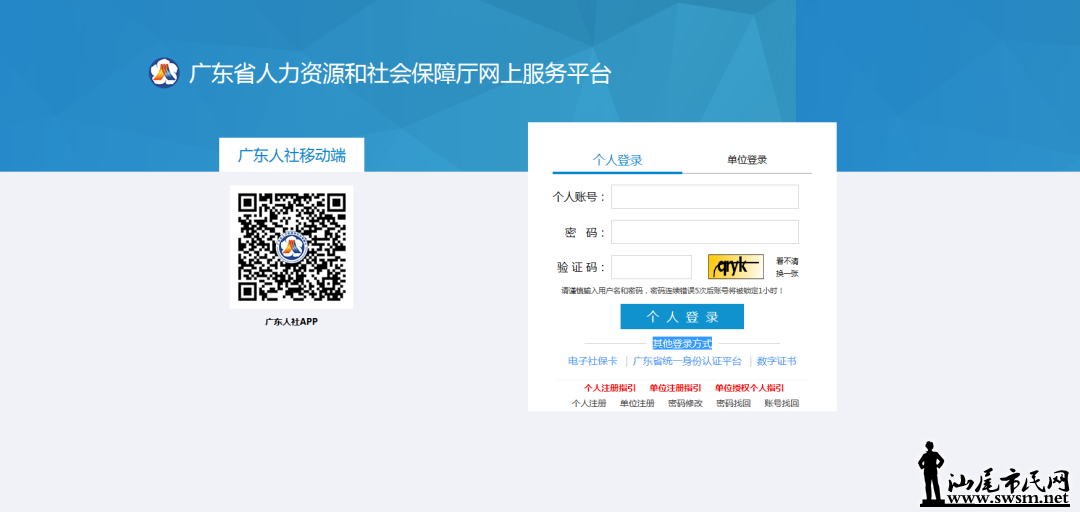Click the 密码修改 link
The height and width of the screenshot is (512, 1080).
point(685,403)
